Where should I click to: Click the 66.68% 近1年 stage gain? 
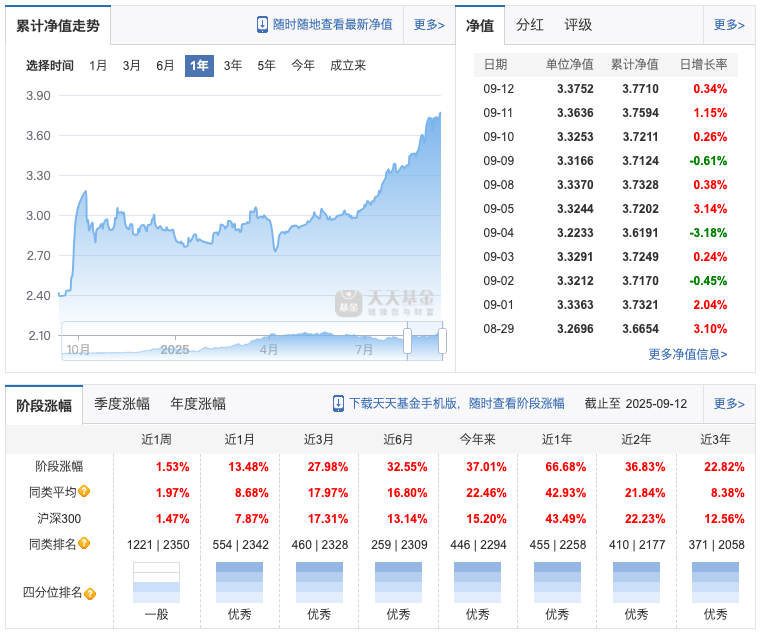[x=565, y=467]
